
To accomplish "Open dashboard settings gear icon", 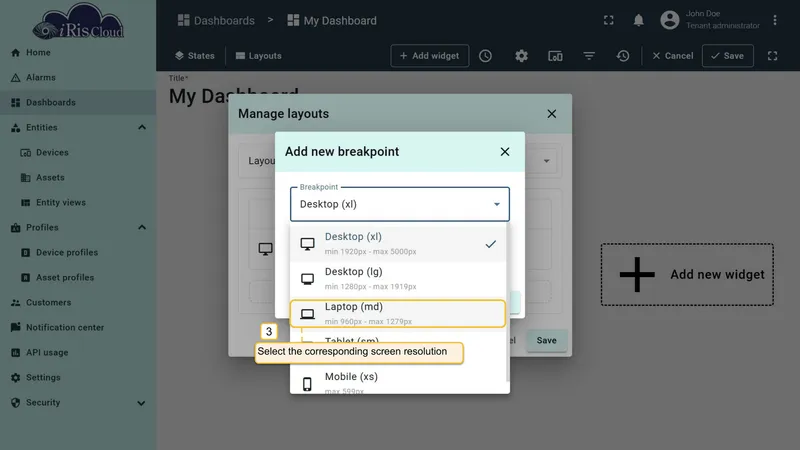I will (521, 56).
